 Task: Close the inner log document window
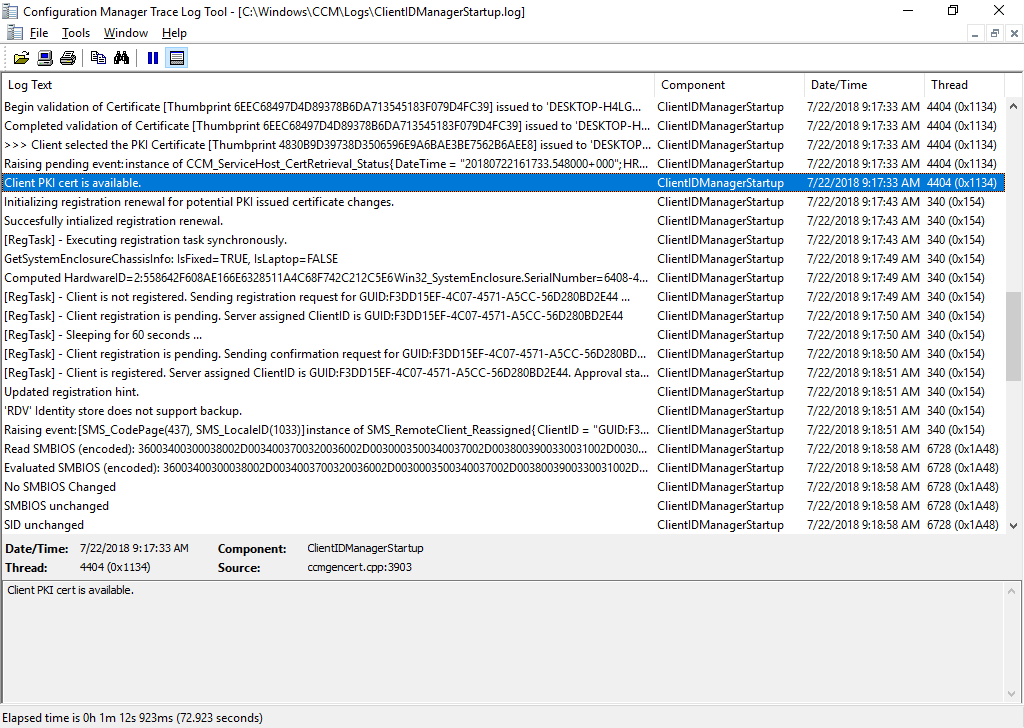tap(1014, 33)
